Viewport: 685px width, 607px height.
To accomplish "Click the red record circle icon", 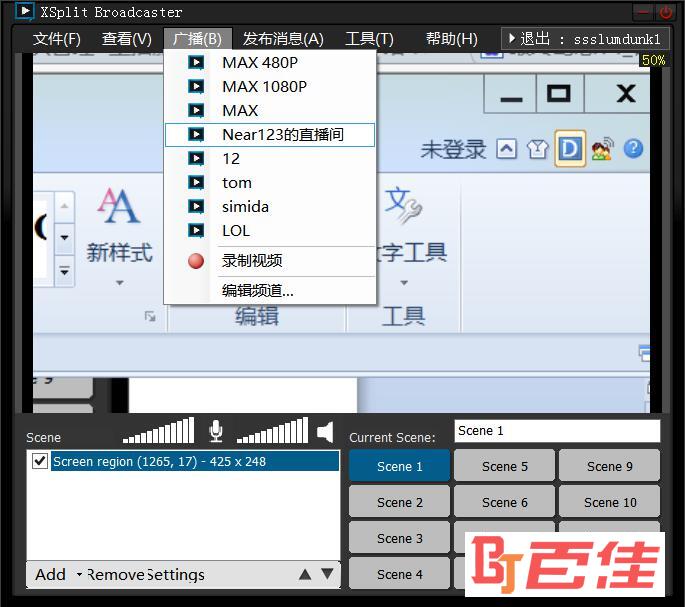I will 196,261.
